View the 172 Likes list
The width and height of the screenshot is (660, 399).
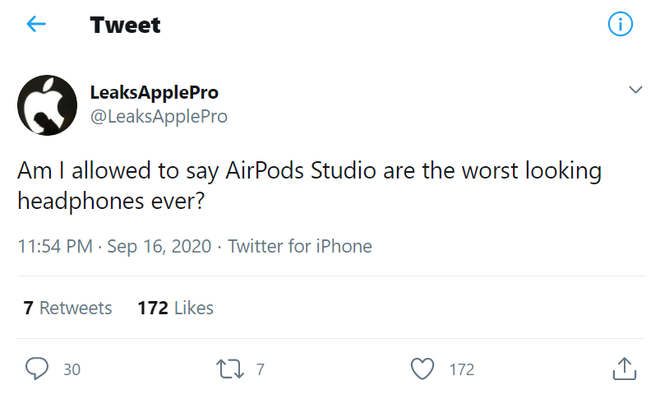pyautogui.click(x=176, y=308)
